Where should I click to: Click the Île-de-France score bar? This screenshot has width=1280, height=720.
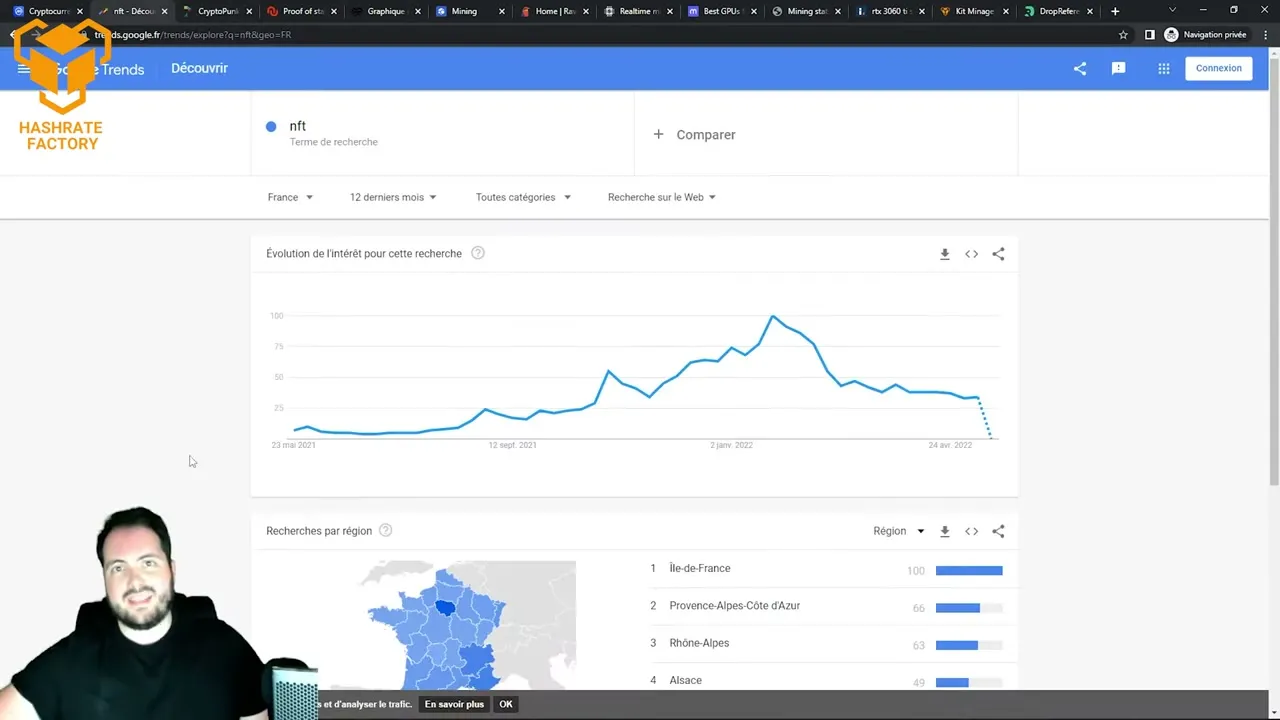point(968,570)
